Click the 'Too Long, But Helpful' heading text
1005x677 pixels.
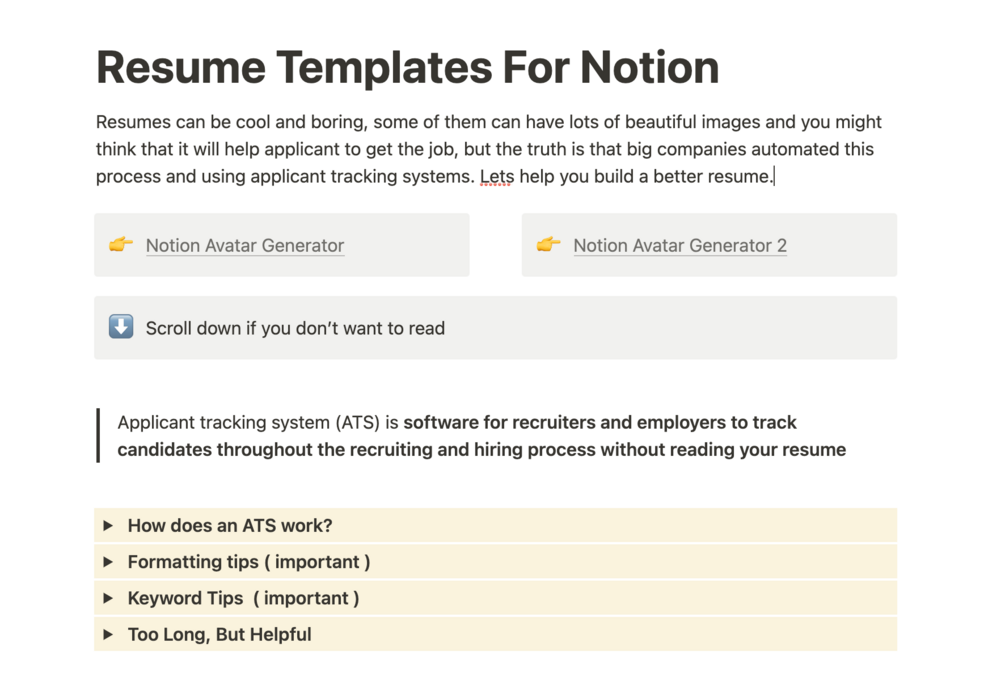click(x=219, y=634)
